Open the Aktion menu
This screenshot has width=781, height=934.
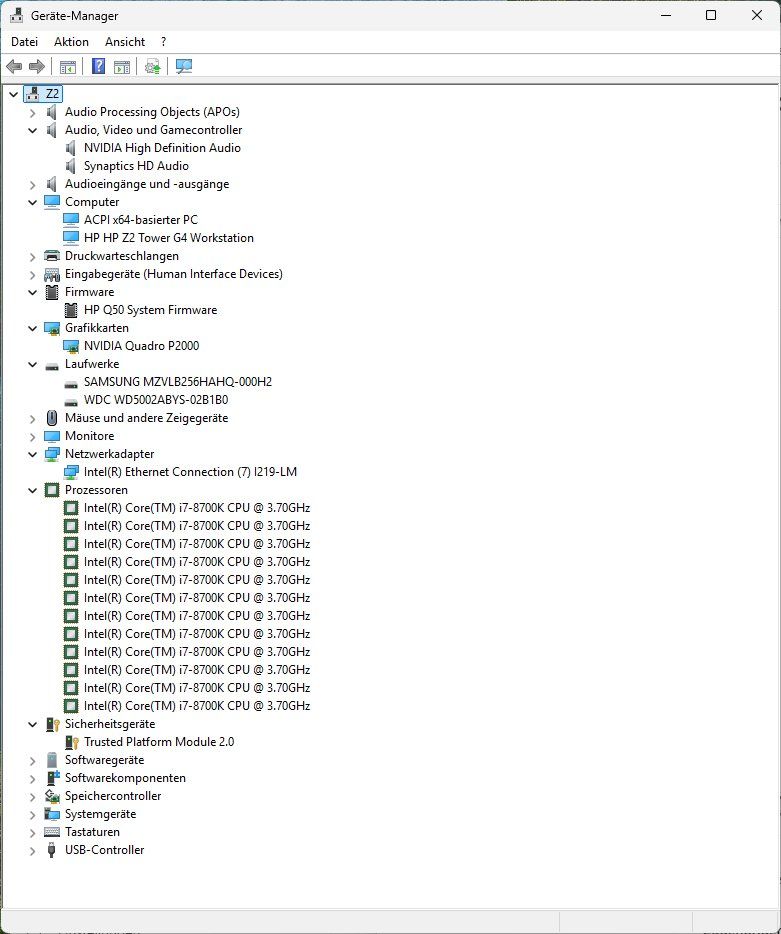click(71, 42)
